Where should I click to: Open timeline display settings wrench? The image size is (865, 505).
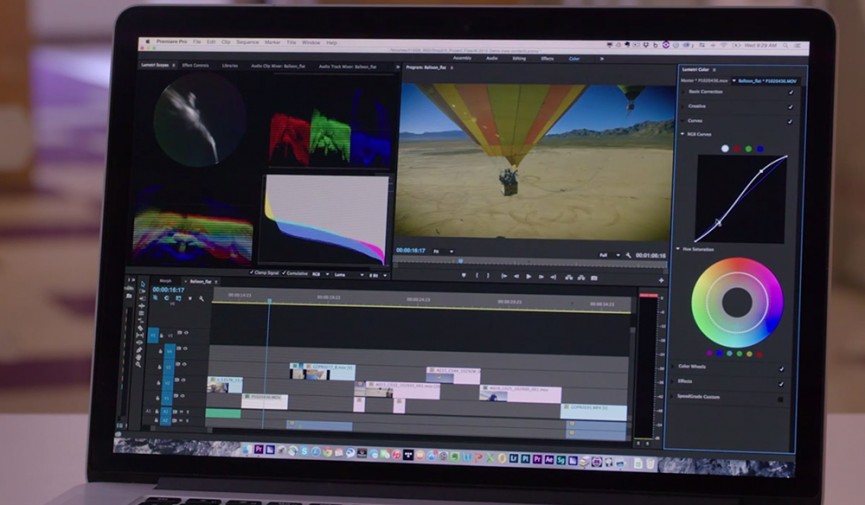201,299
